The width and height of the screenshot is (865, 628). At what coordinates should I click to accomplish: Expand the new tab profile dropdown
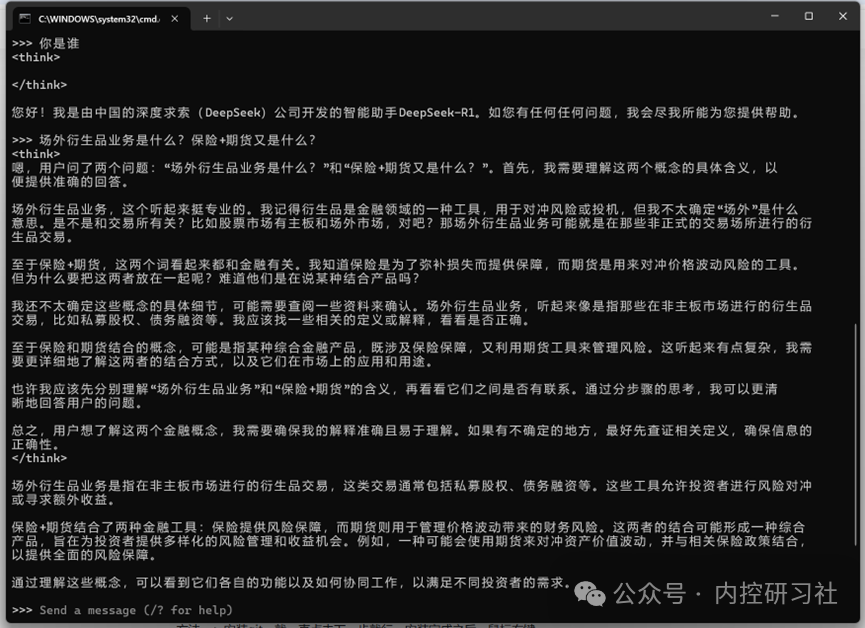pyautogui.click(x=229, y=19)
